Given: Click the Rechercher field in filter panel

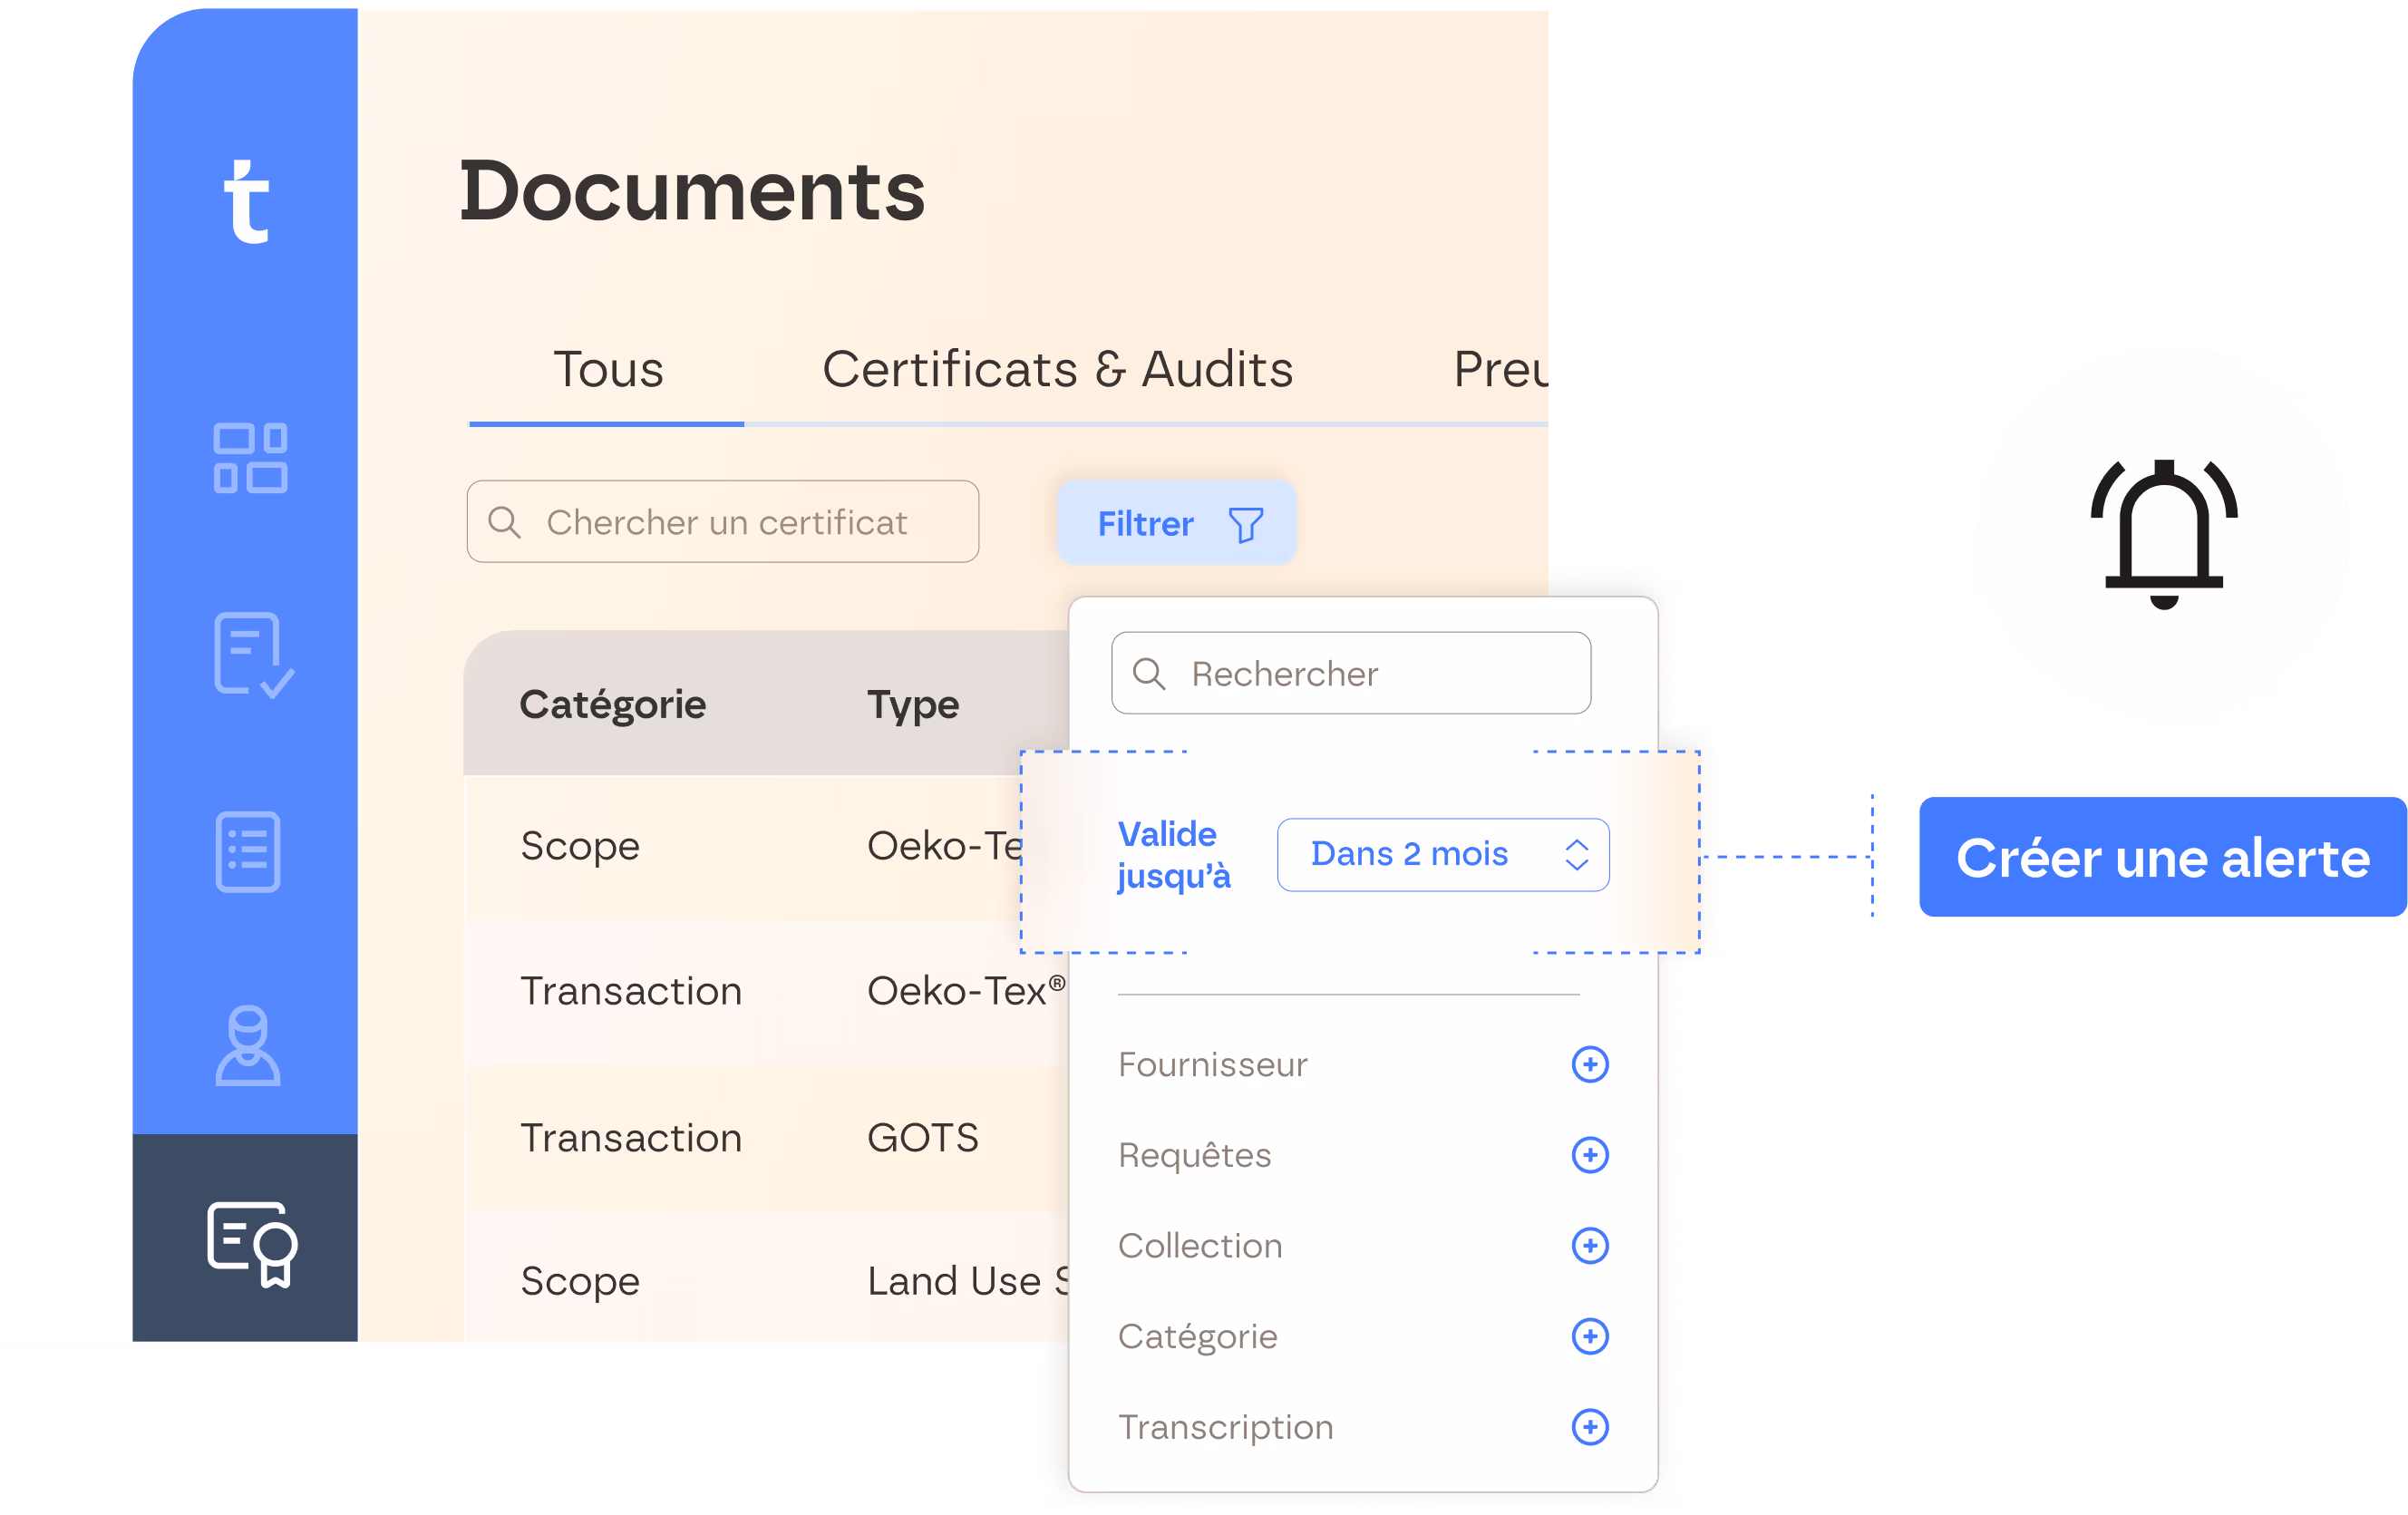Looking at the screenshot, I should (x=1351, y=674).
